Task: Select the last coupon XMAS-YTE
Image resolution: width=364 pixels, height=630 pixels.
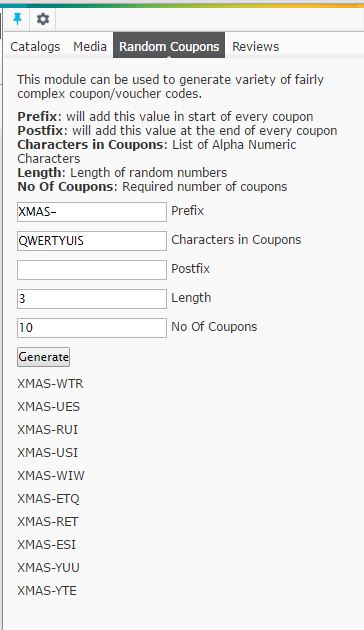Action: pos(47,591)
